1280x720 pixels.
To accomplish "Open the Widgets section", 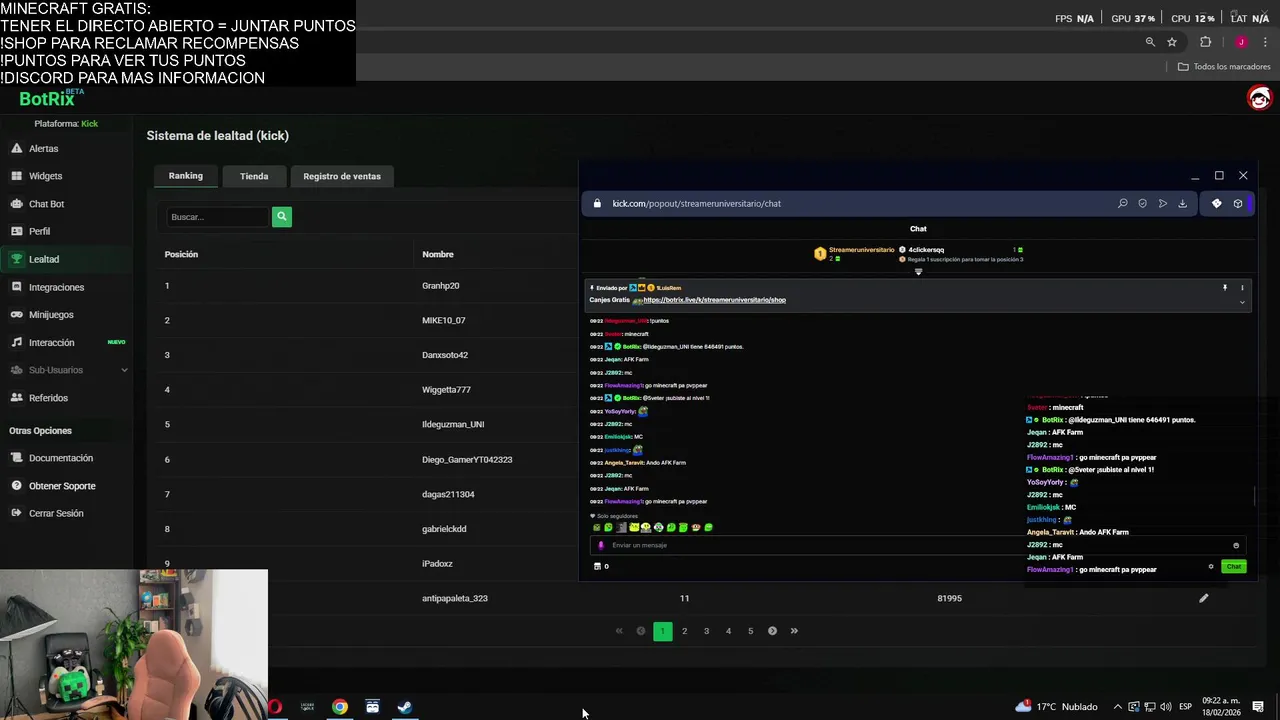I will pos(45,176).
